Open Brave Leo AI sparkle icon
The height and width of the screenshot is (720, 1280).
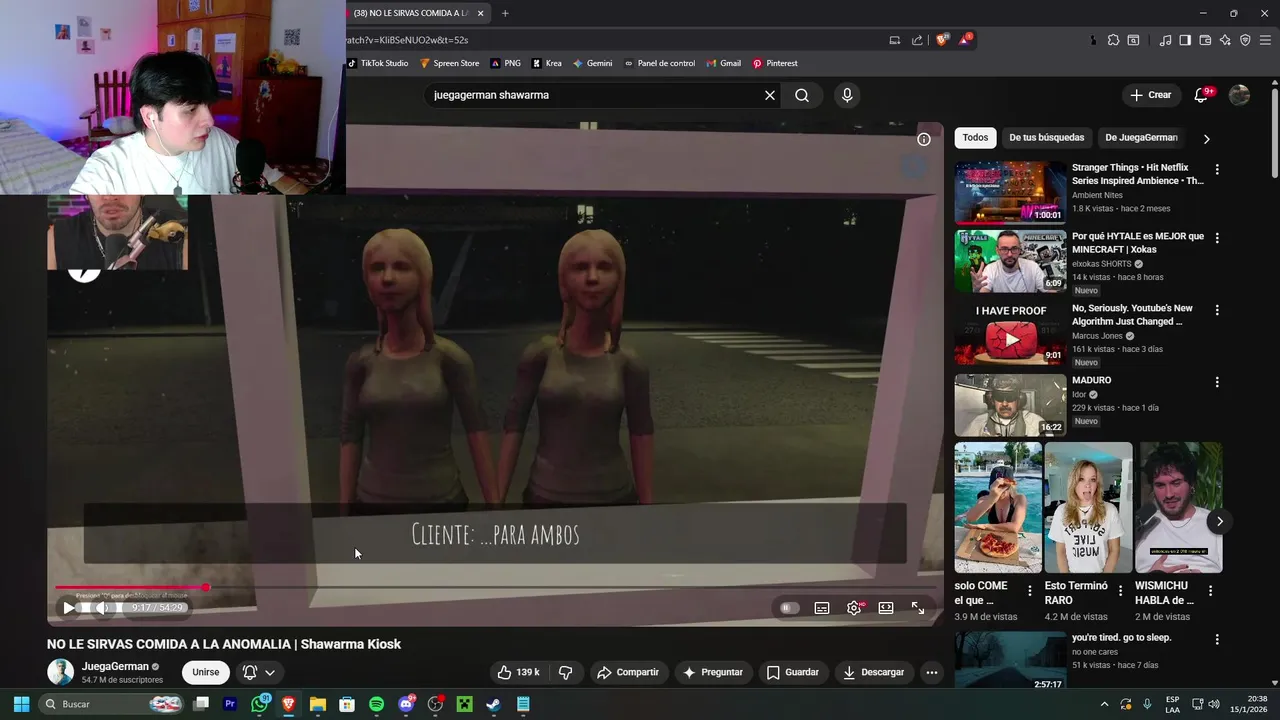(1225, 40)
